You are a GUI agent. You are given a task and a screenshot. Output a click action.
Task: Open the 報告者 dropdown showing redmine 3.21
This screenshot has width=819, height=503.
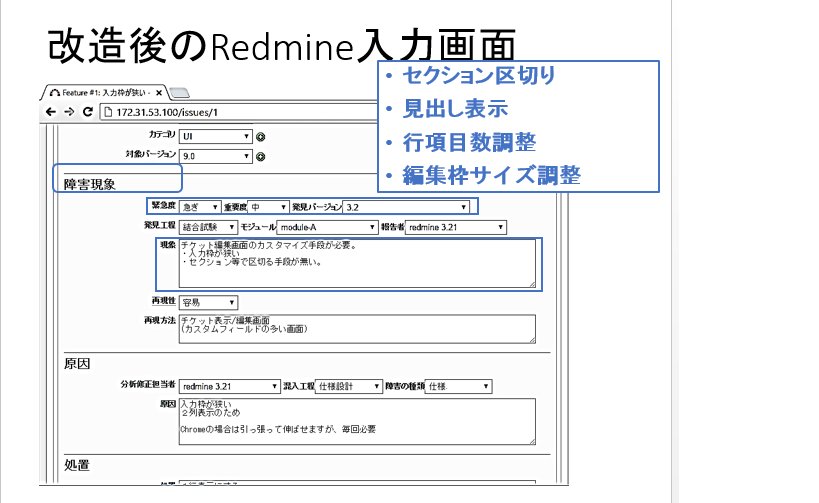[455, 227]
